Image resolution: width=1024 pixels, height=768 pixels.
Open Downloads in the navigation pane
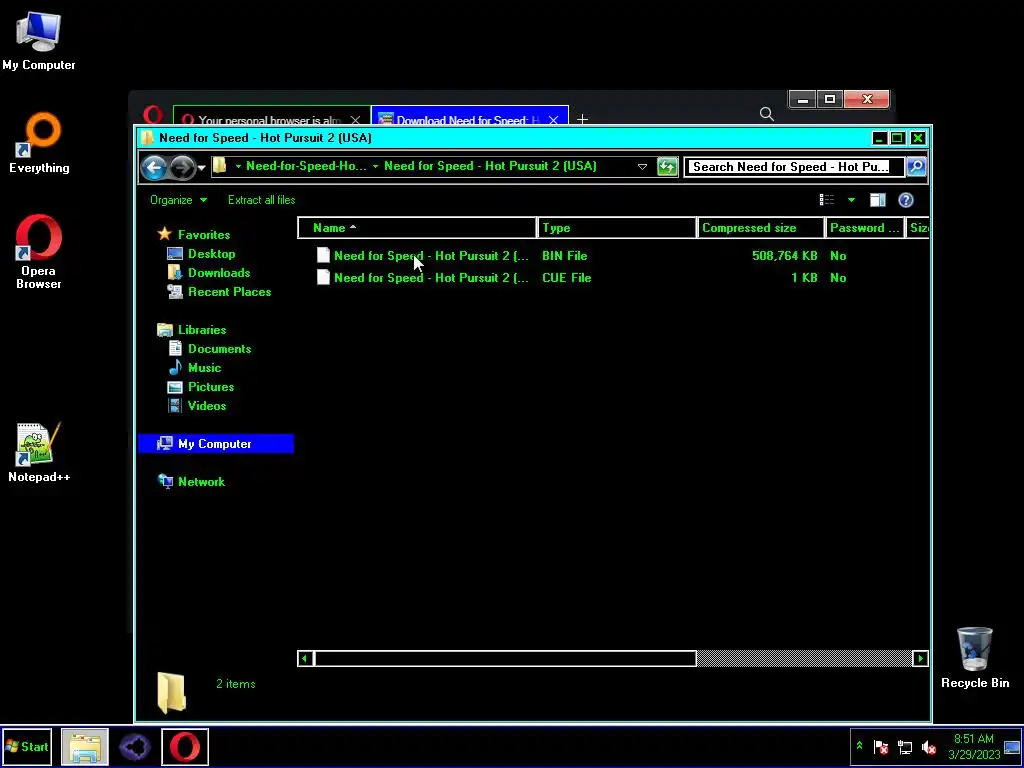coord(219,273)
